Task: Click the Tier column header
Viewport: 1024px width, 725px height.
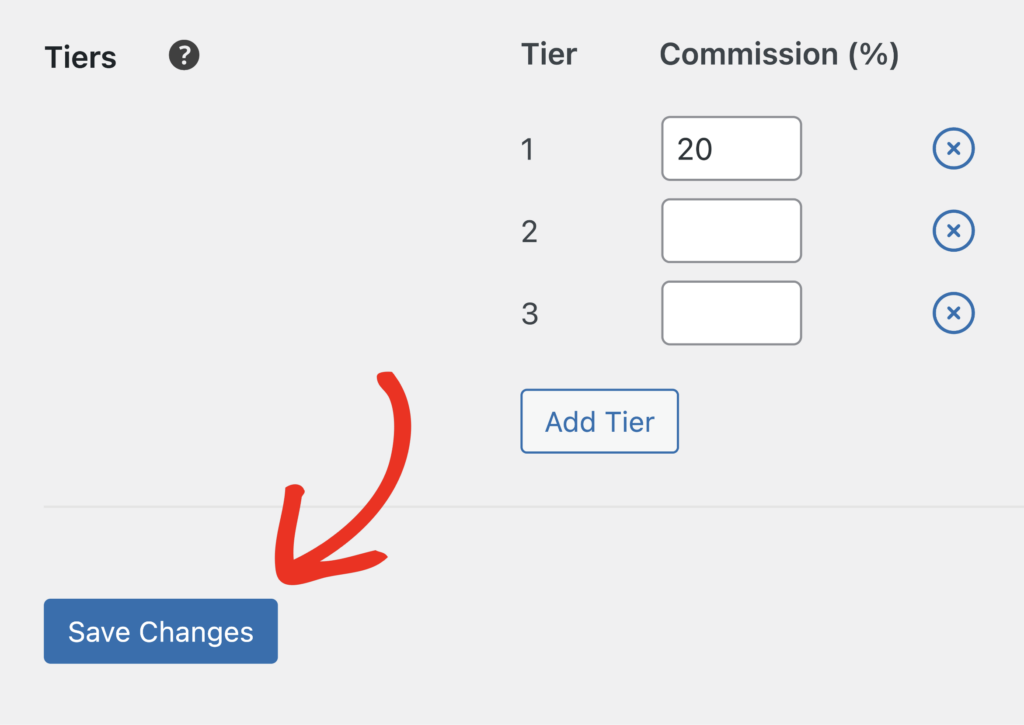Action: [548, 55]
